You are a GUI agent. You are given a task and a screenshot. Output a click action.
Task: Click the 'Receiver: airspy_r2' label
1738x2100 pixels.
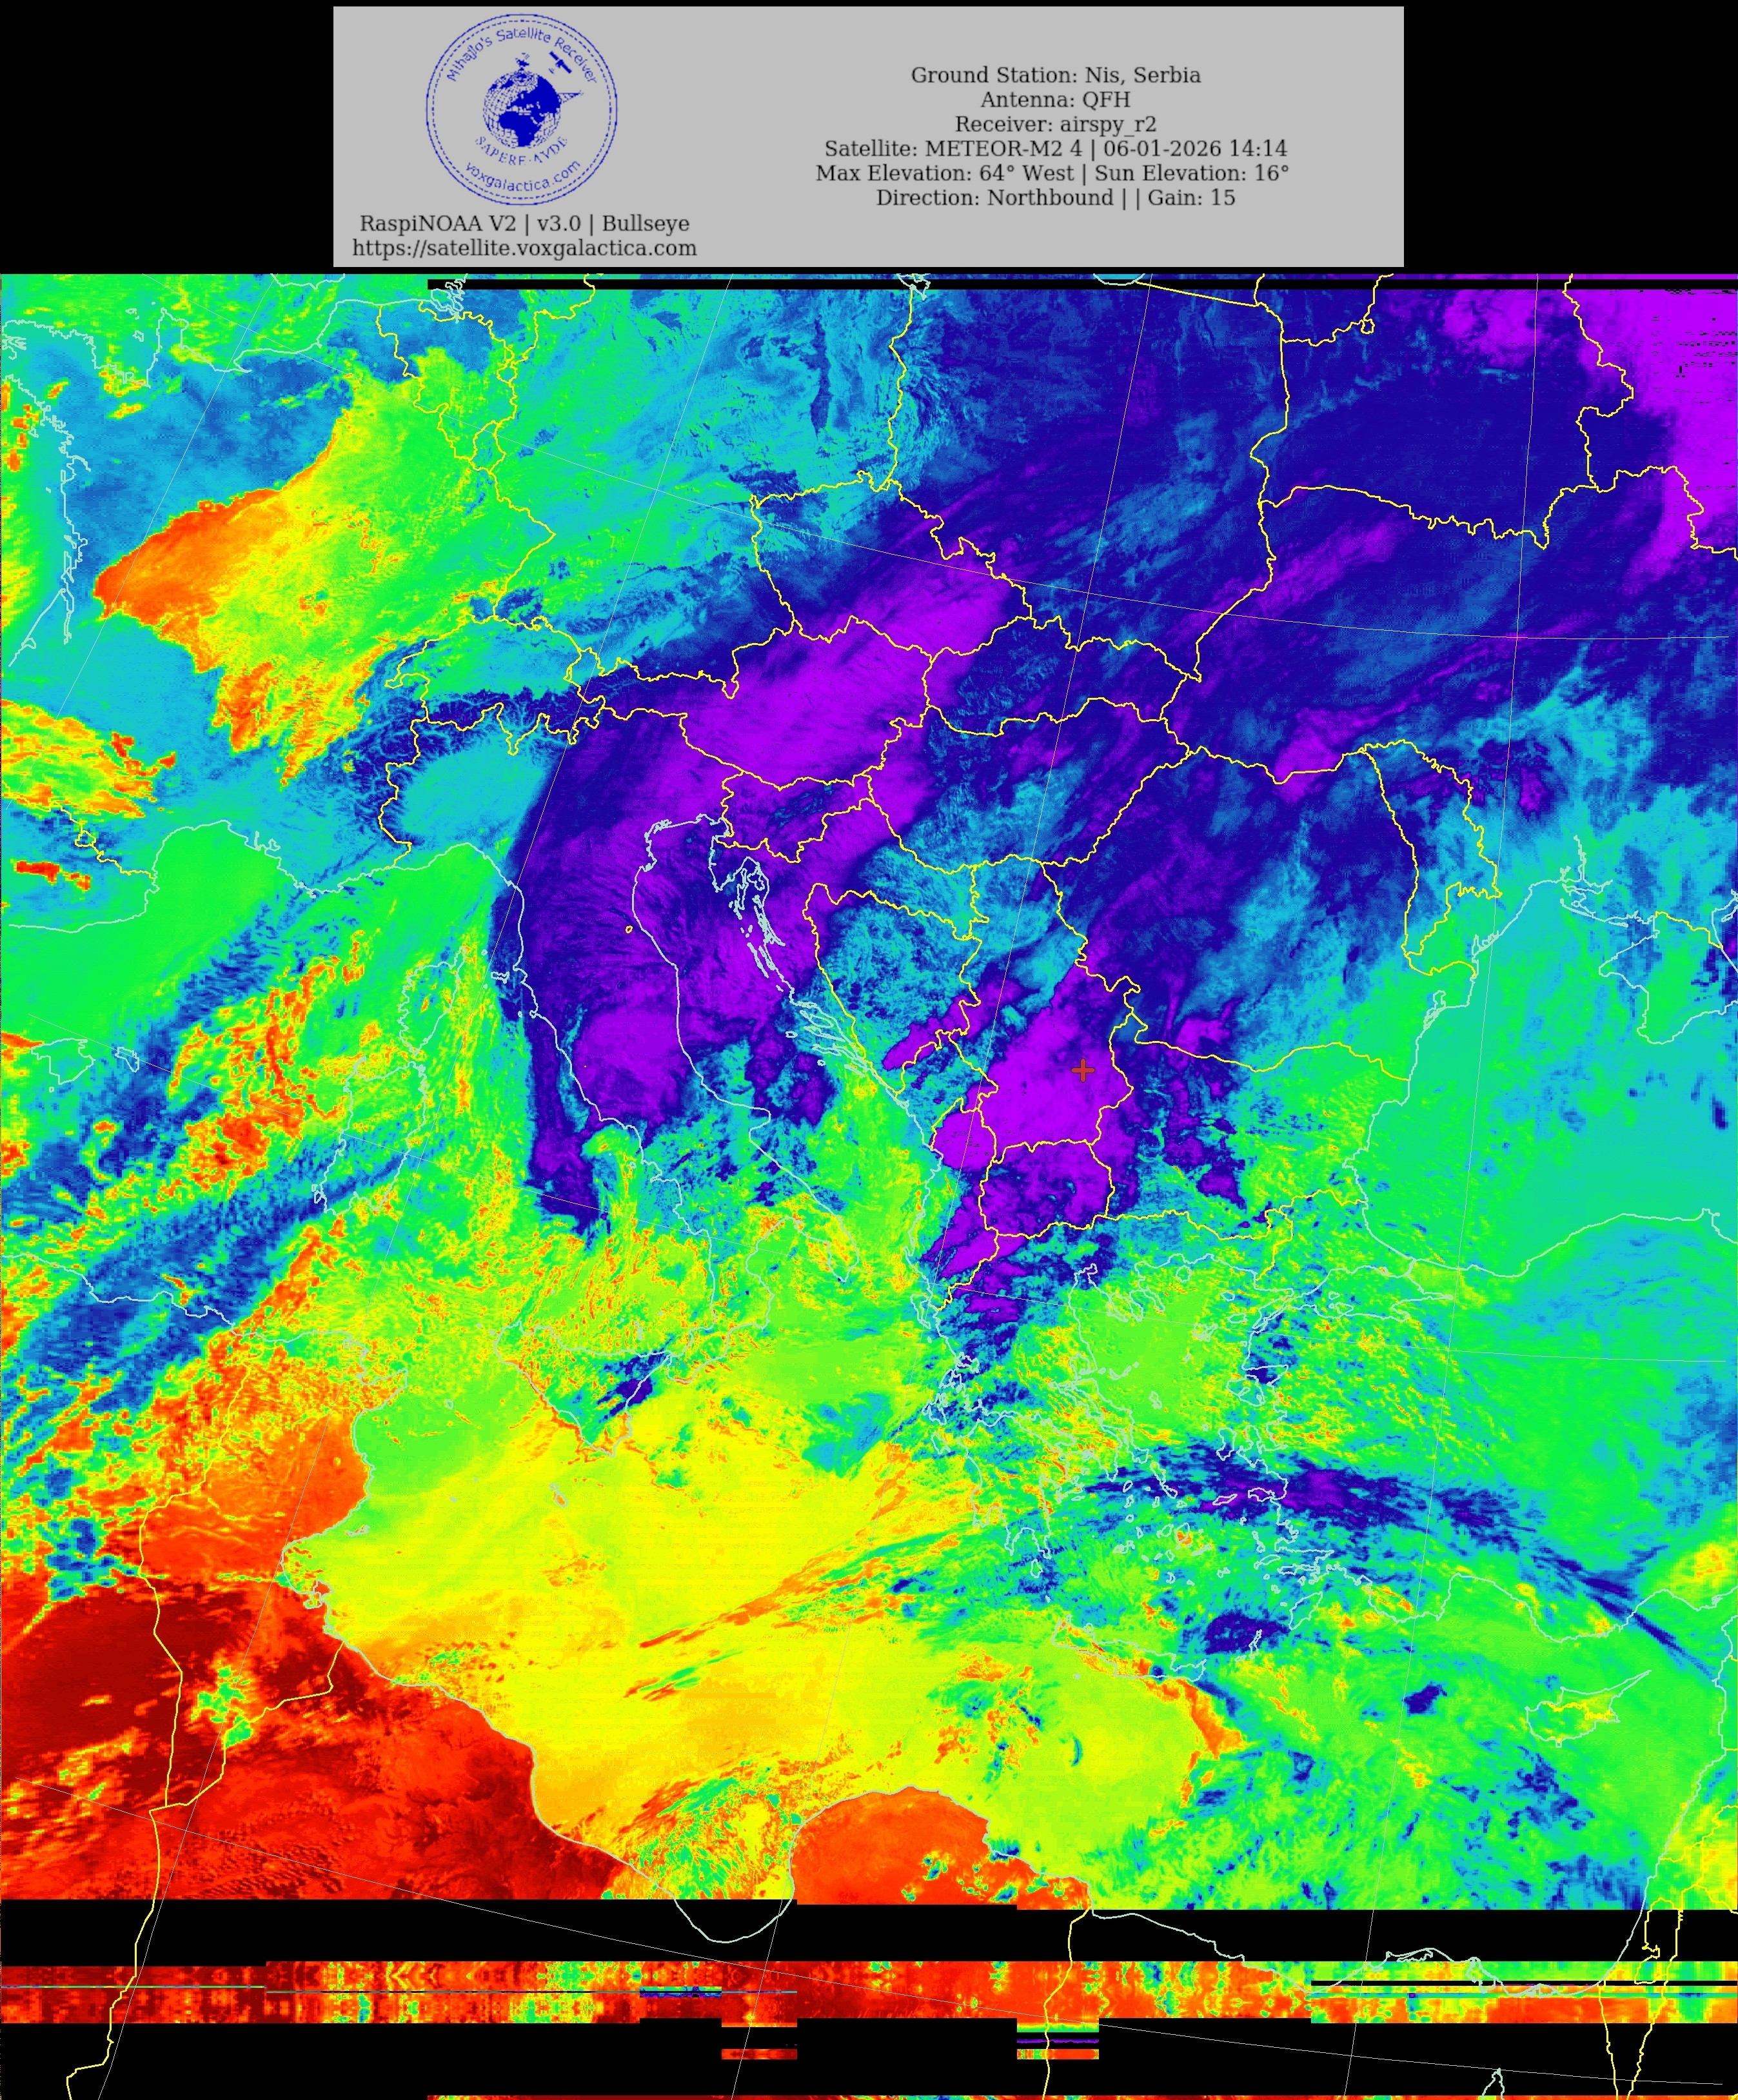pos(1055,124)
